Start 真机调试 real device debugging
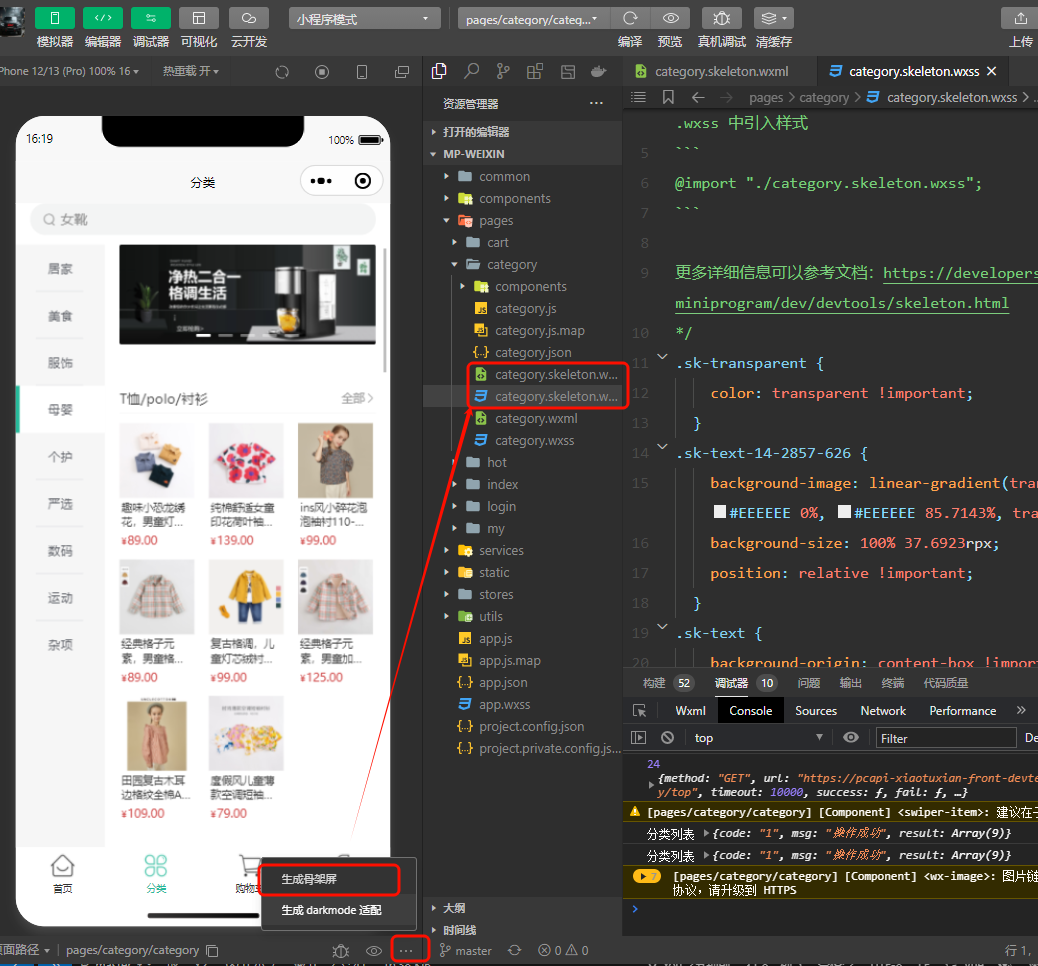The height and width of the screenshot is (966, 1038). click(x=722, y=18)
